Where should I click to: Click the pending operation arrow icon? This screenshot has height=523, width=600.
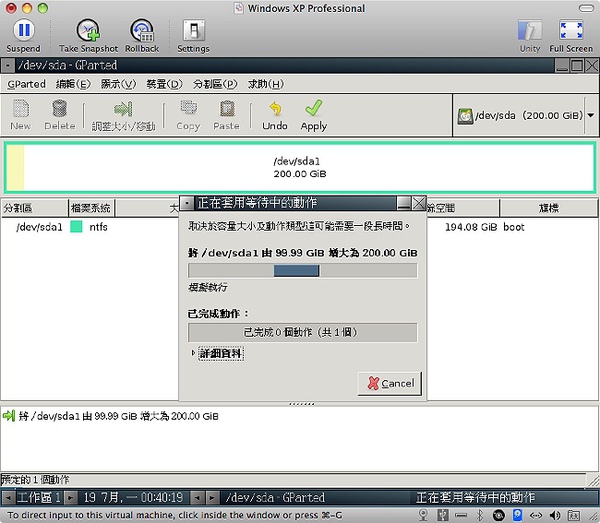coord(8,415)
